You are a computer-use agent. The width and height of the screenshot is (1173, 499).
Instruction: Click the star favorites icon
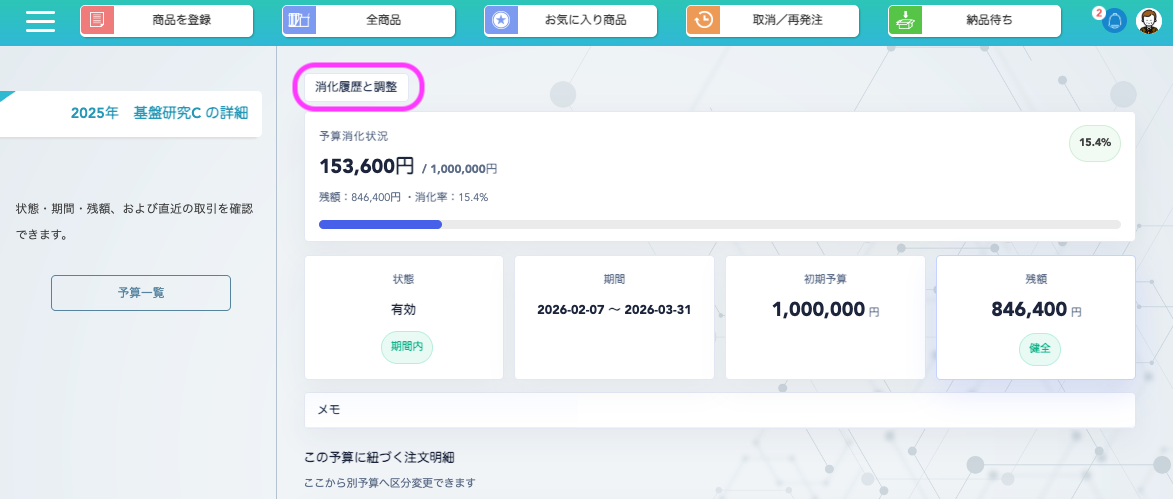501,21
